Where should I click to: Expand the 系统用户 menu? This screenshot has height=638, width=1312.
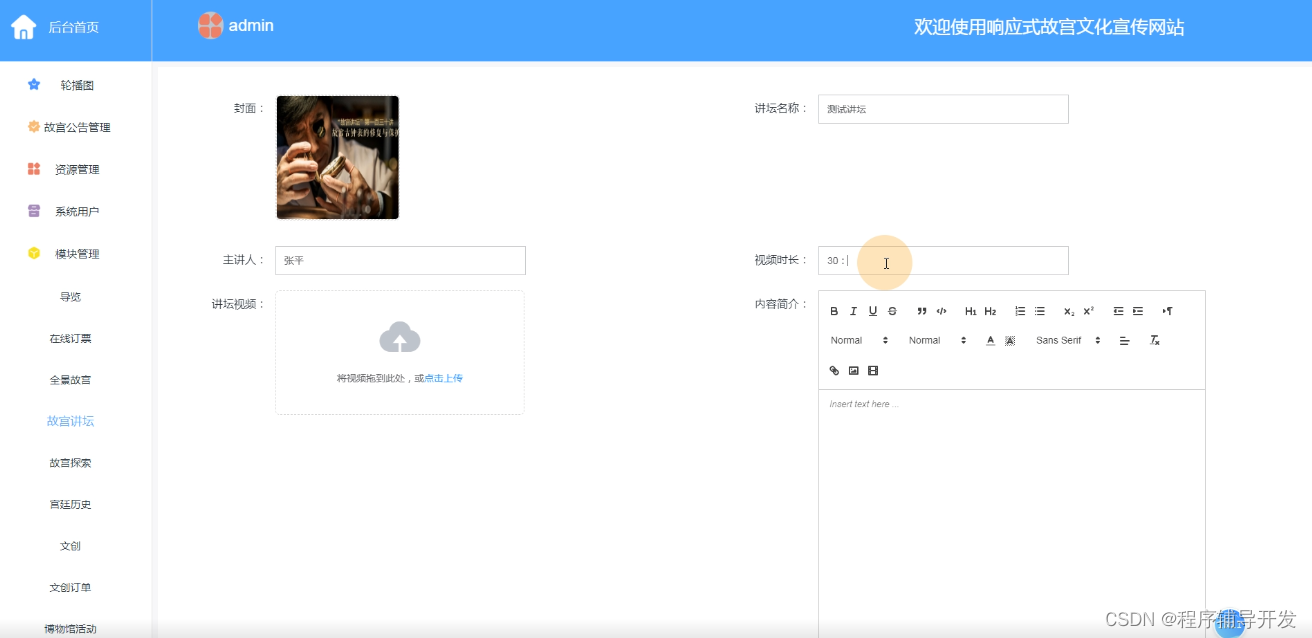pos(76,211)
